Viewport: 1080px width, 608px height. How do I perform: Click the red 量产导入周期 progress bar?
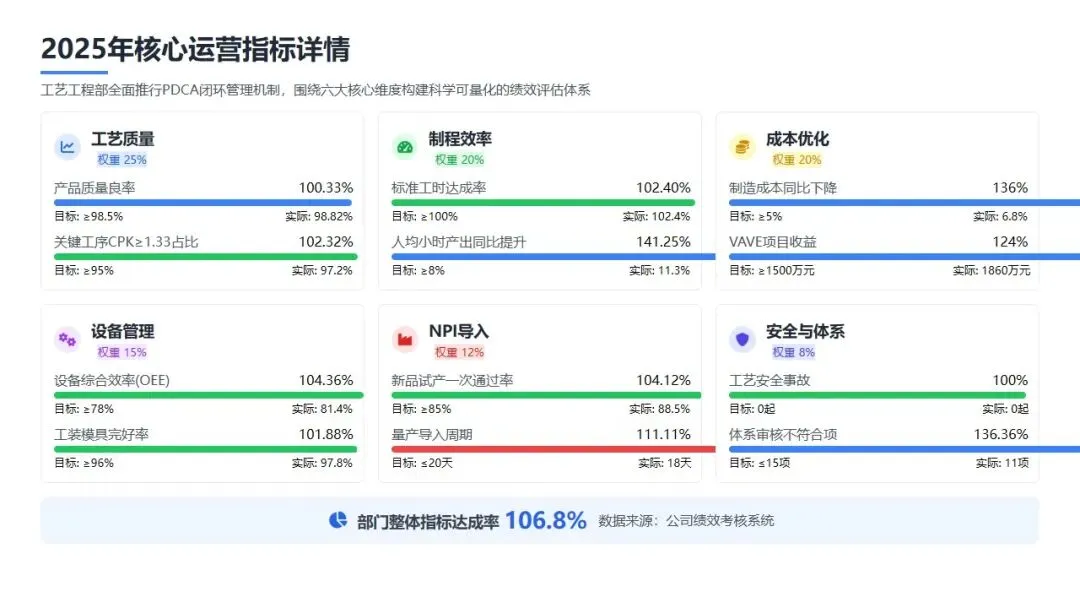(x=553, y=449)
